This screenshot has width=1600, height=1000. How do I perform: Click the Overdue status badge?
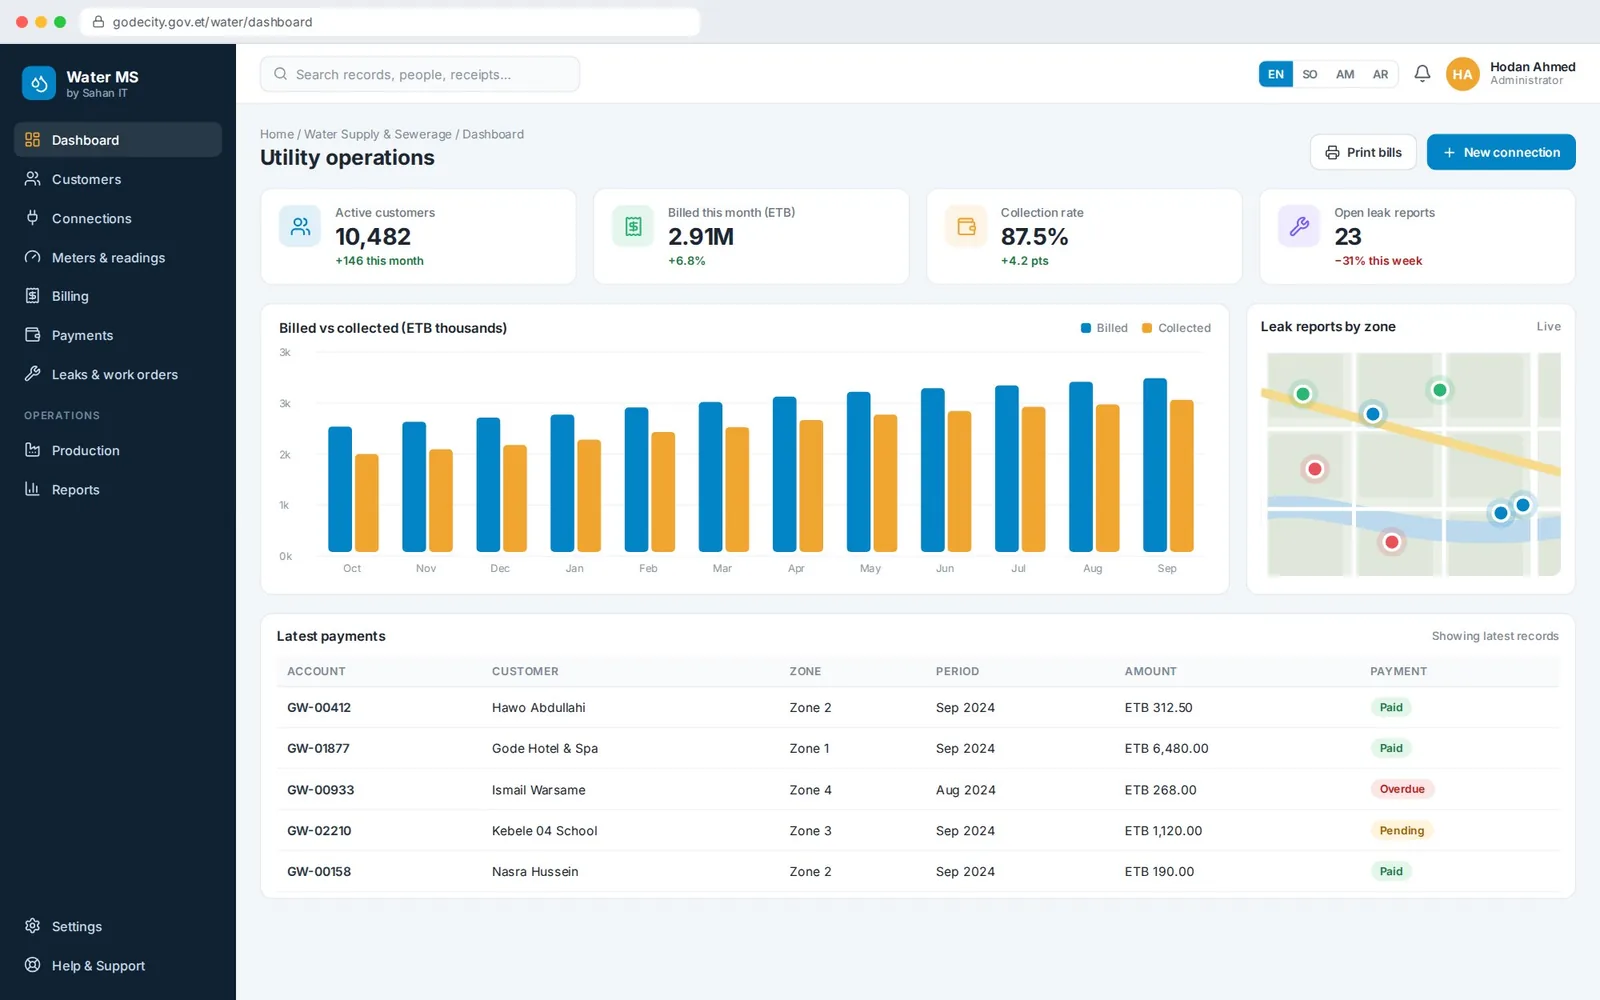1402,789
